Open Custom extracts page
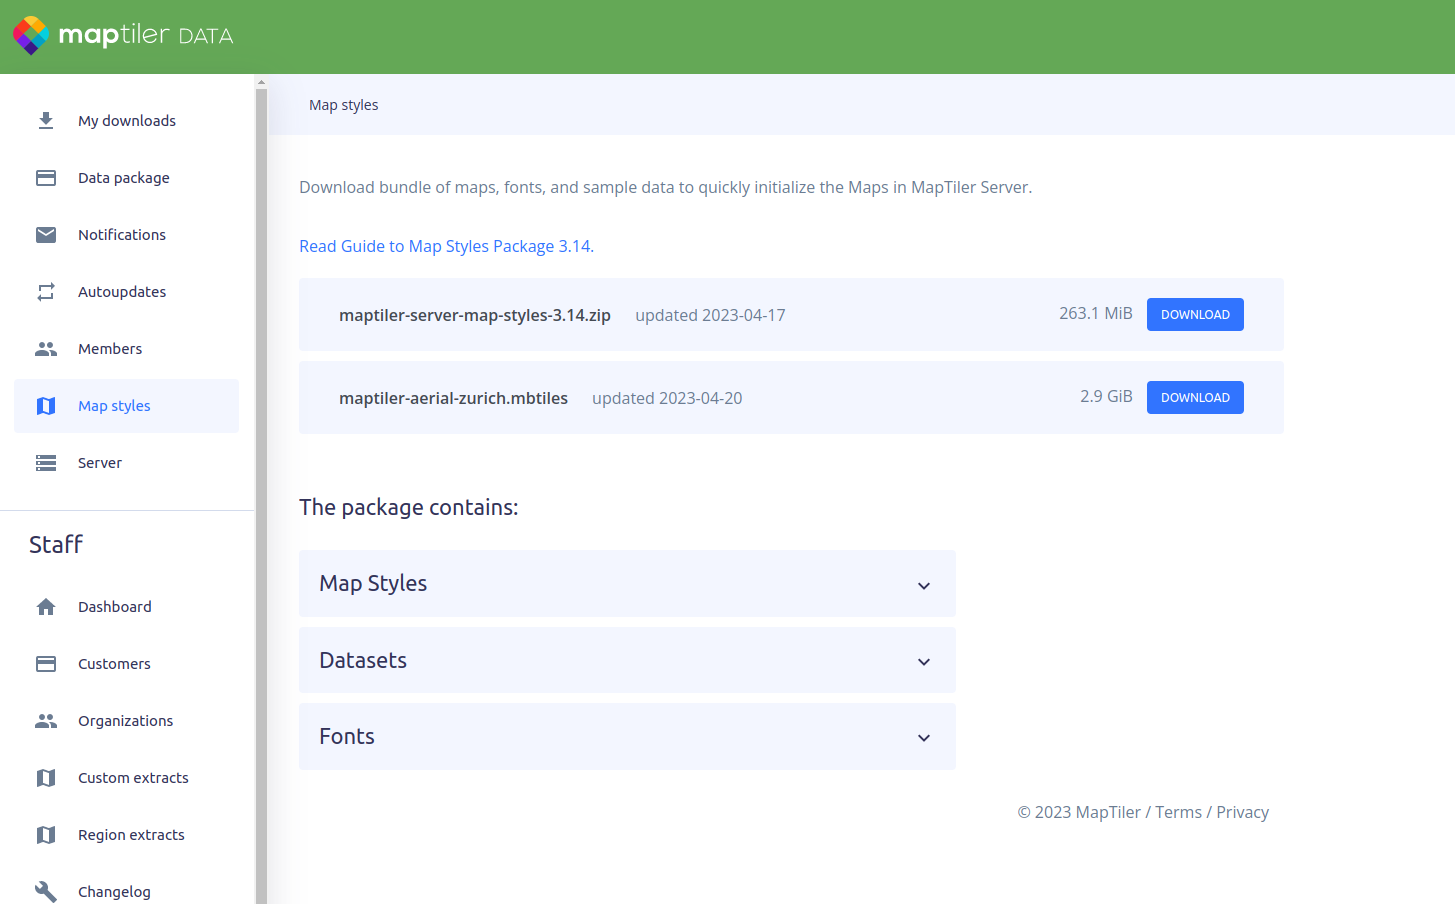1455x904 pixels. click(x=127, y=778)
